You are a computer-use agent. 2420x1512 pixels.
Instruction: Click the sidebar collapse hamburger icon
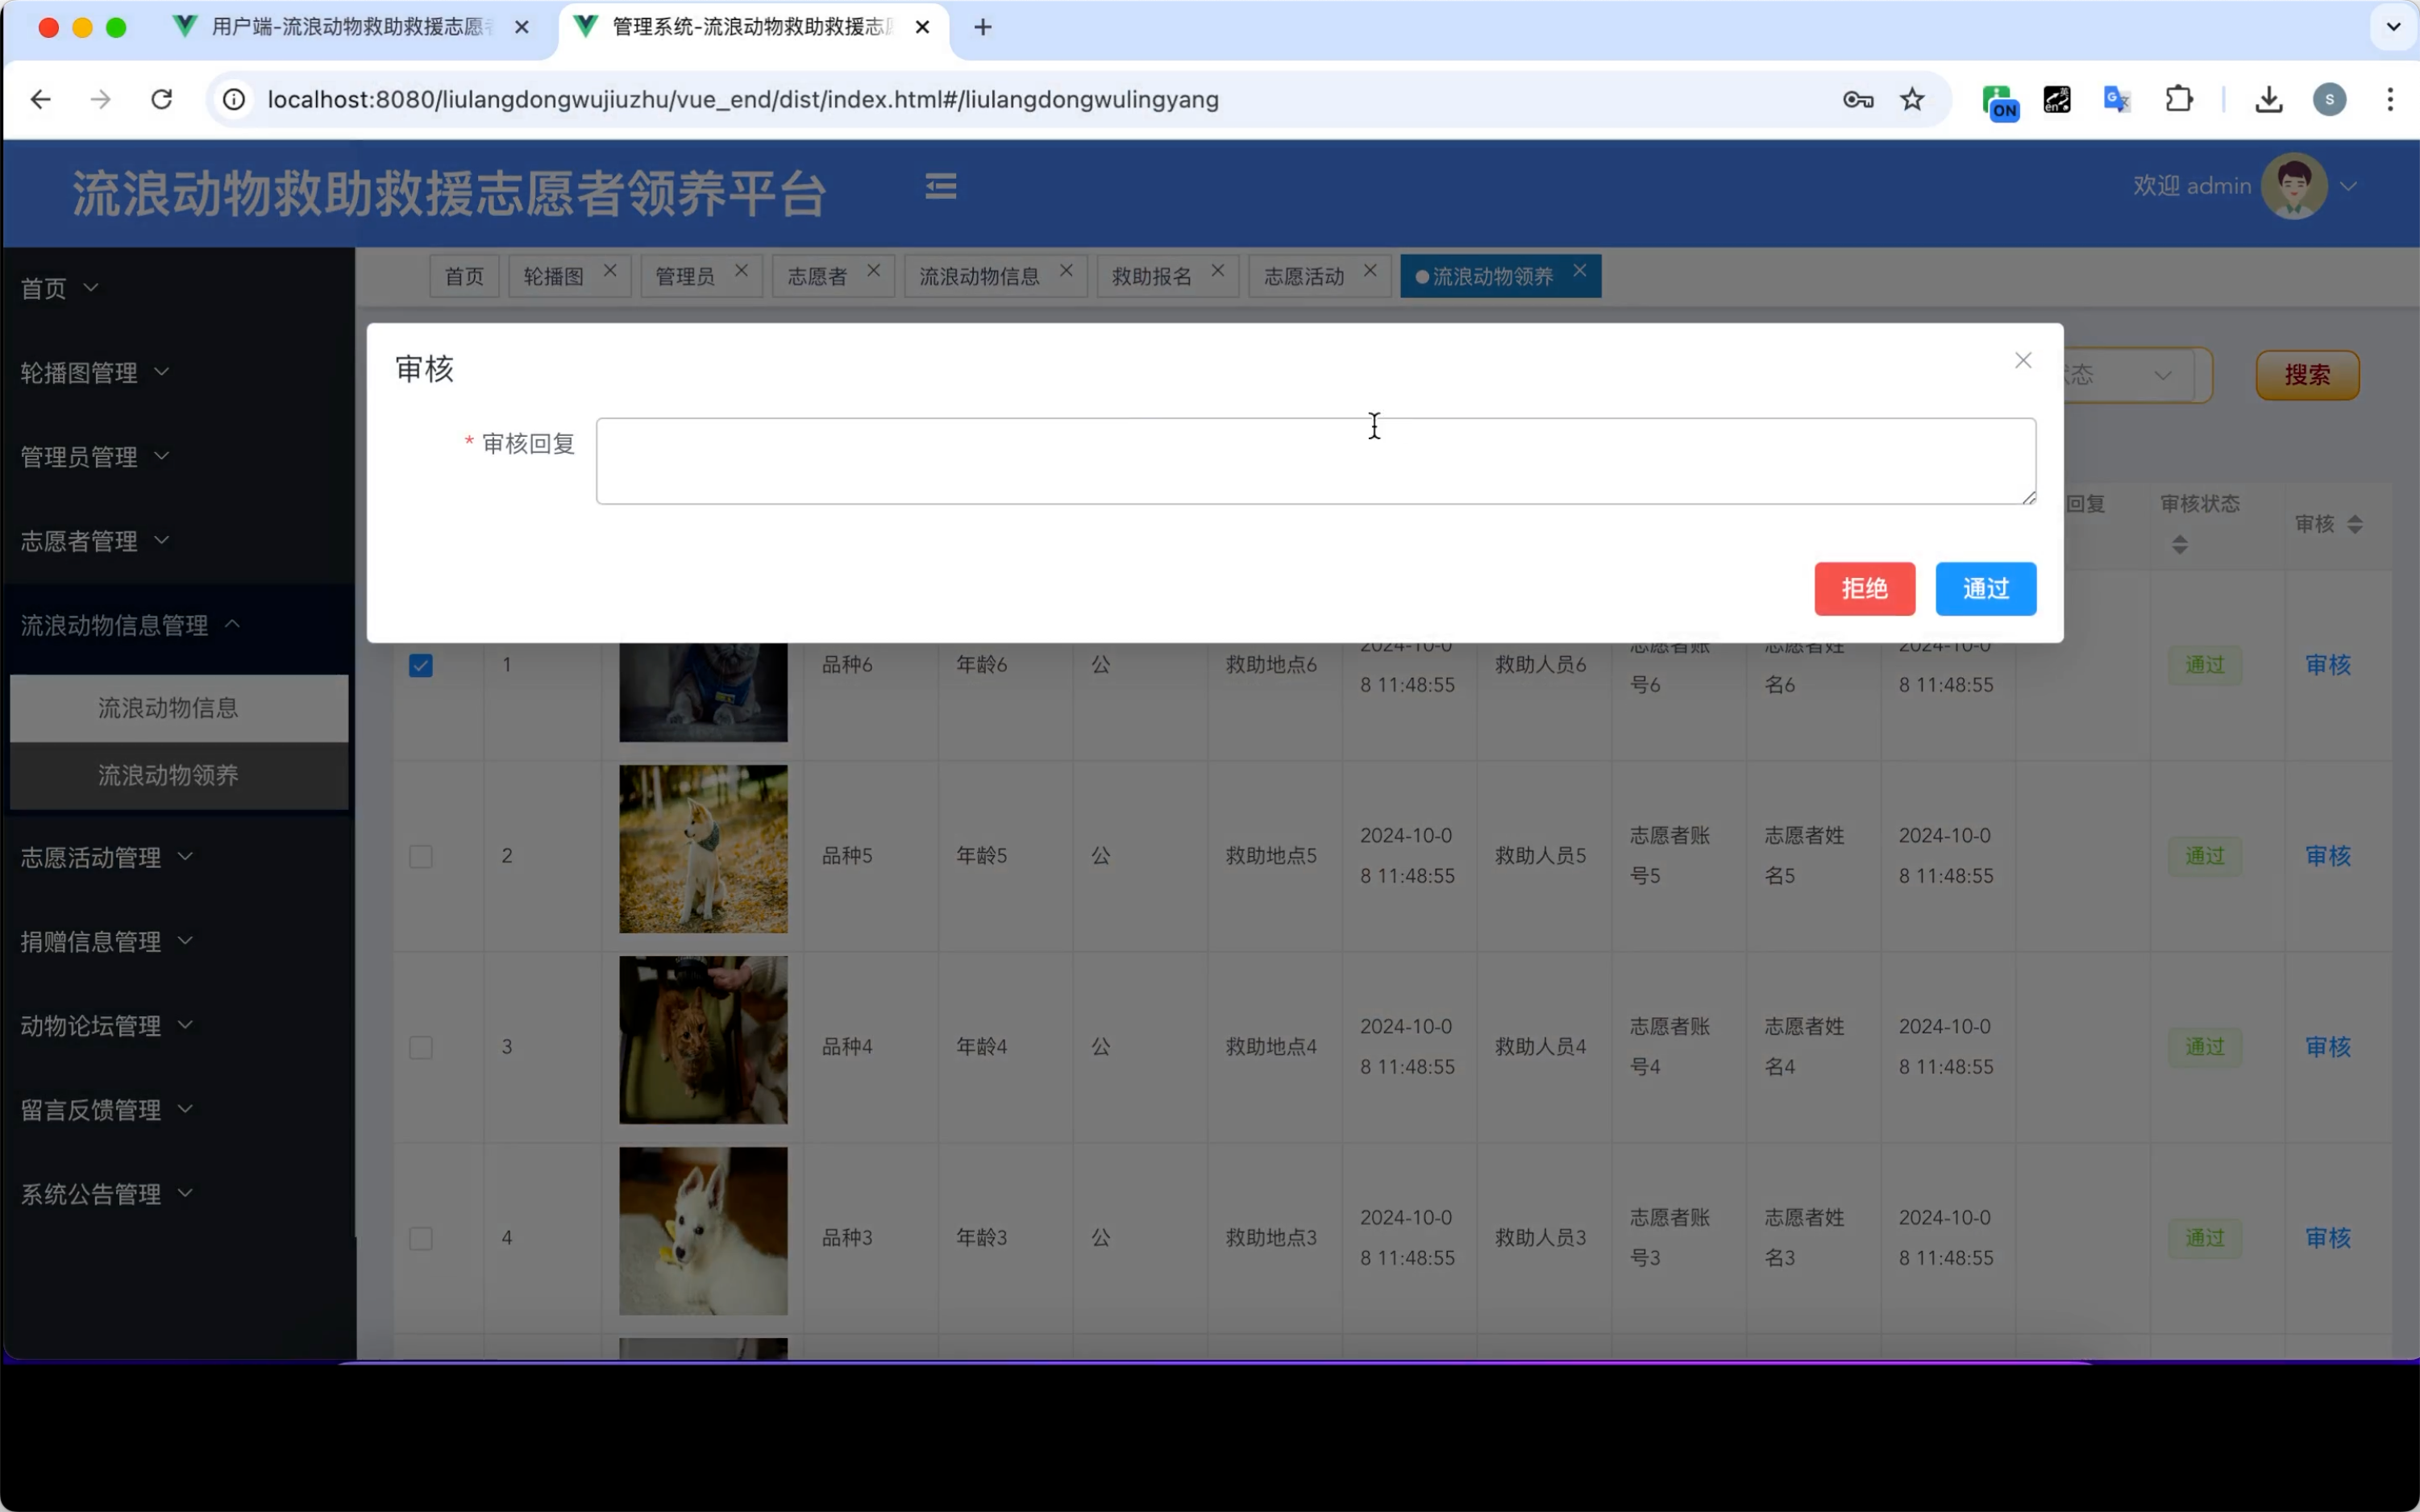pos(940,186)
